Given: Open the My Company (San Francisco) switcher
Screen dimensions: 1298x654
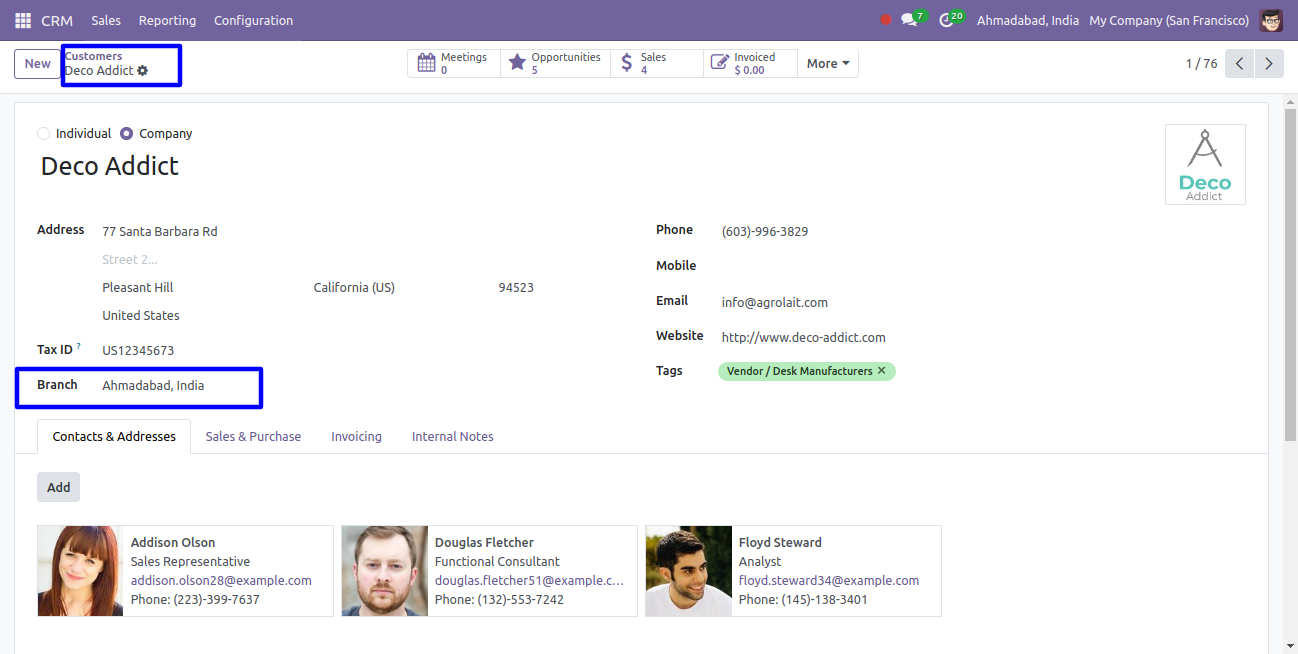Looking at the screenshot, I should coord(1168,20).
